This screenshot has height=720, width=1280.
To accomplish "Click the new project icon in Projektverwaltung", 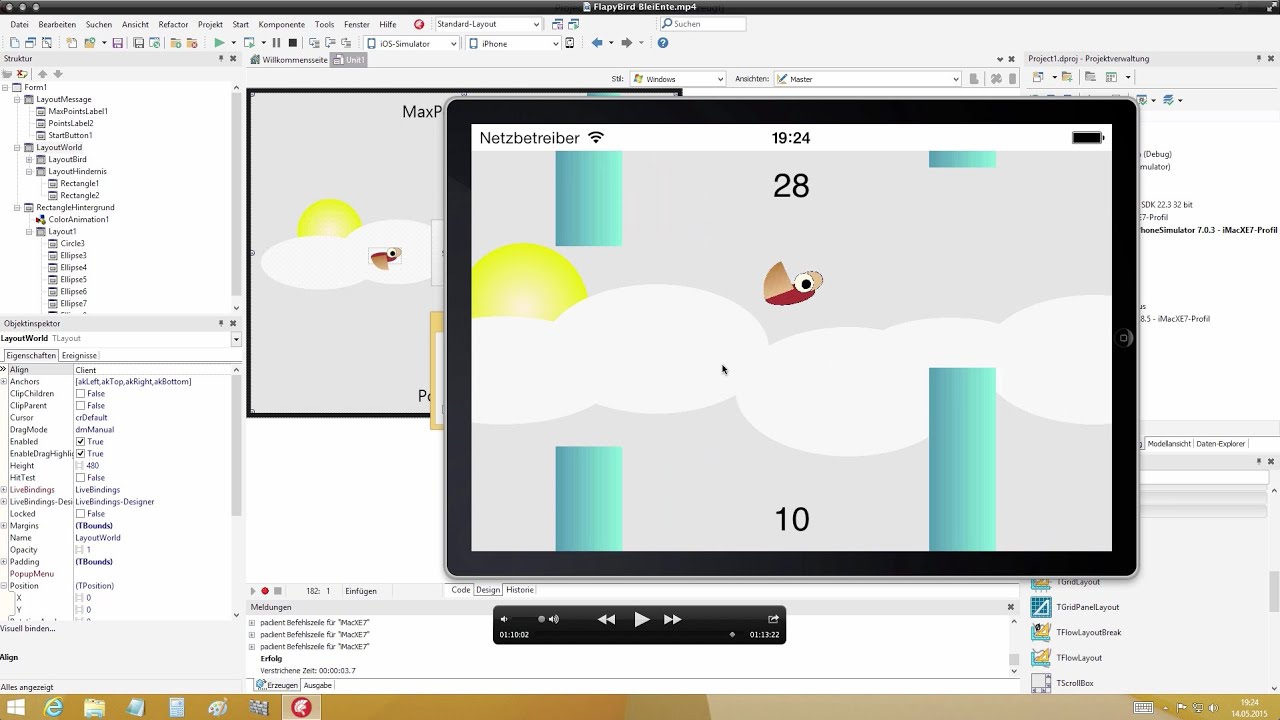I will pyautogui.click(x=1038, y=77).
